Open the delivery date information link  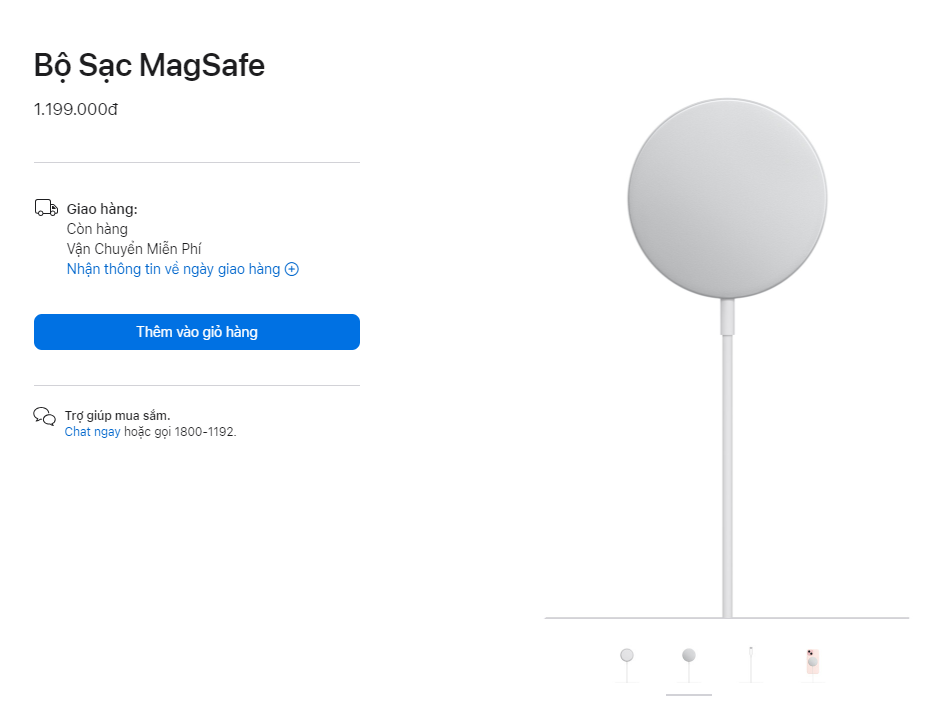click(173, 269)
